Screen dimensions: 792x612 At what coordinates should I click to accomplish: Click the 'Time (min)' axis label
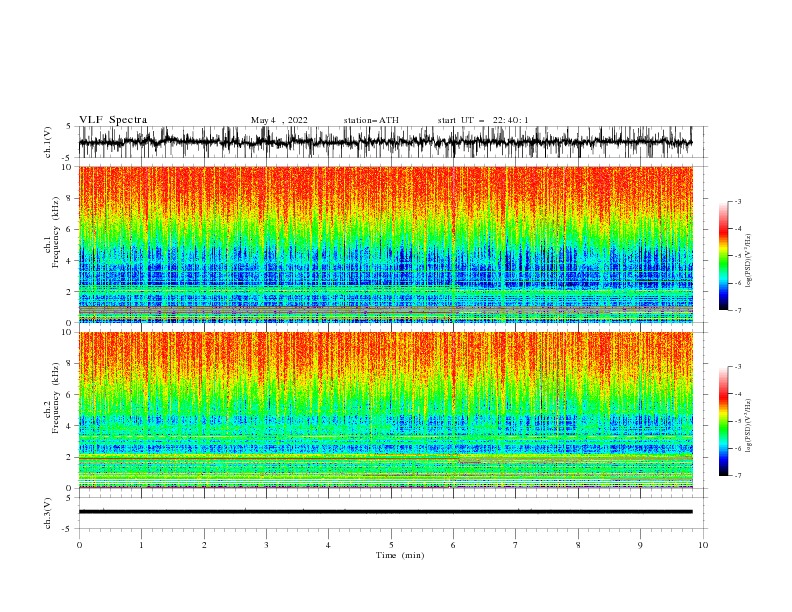click(400, 555)
